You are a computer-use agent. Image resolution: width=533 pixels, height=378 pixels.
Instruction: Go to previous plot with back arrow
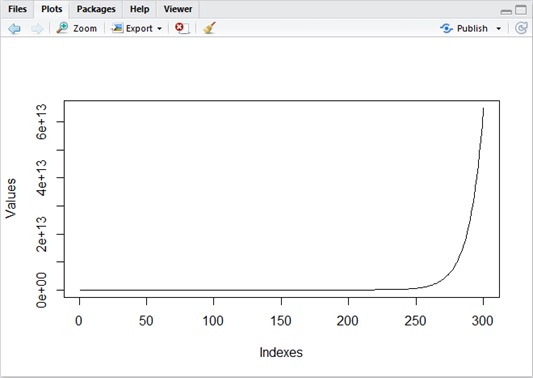click(x=14, y=29)
